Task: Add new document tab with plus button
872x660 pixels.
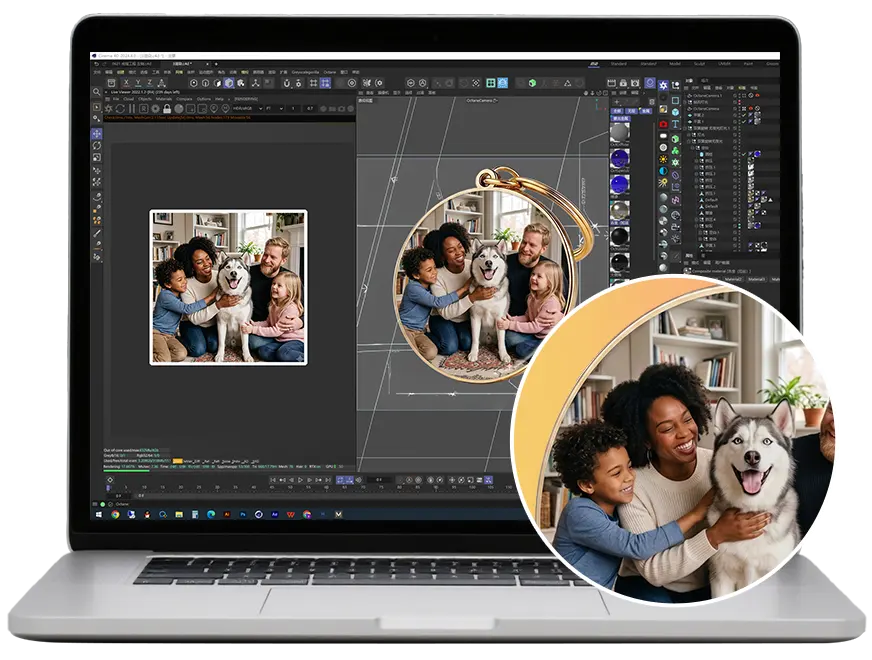Action: pos(216,64)
